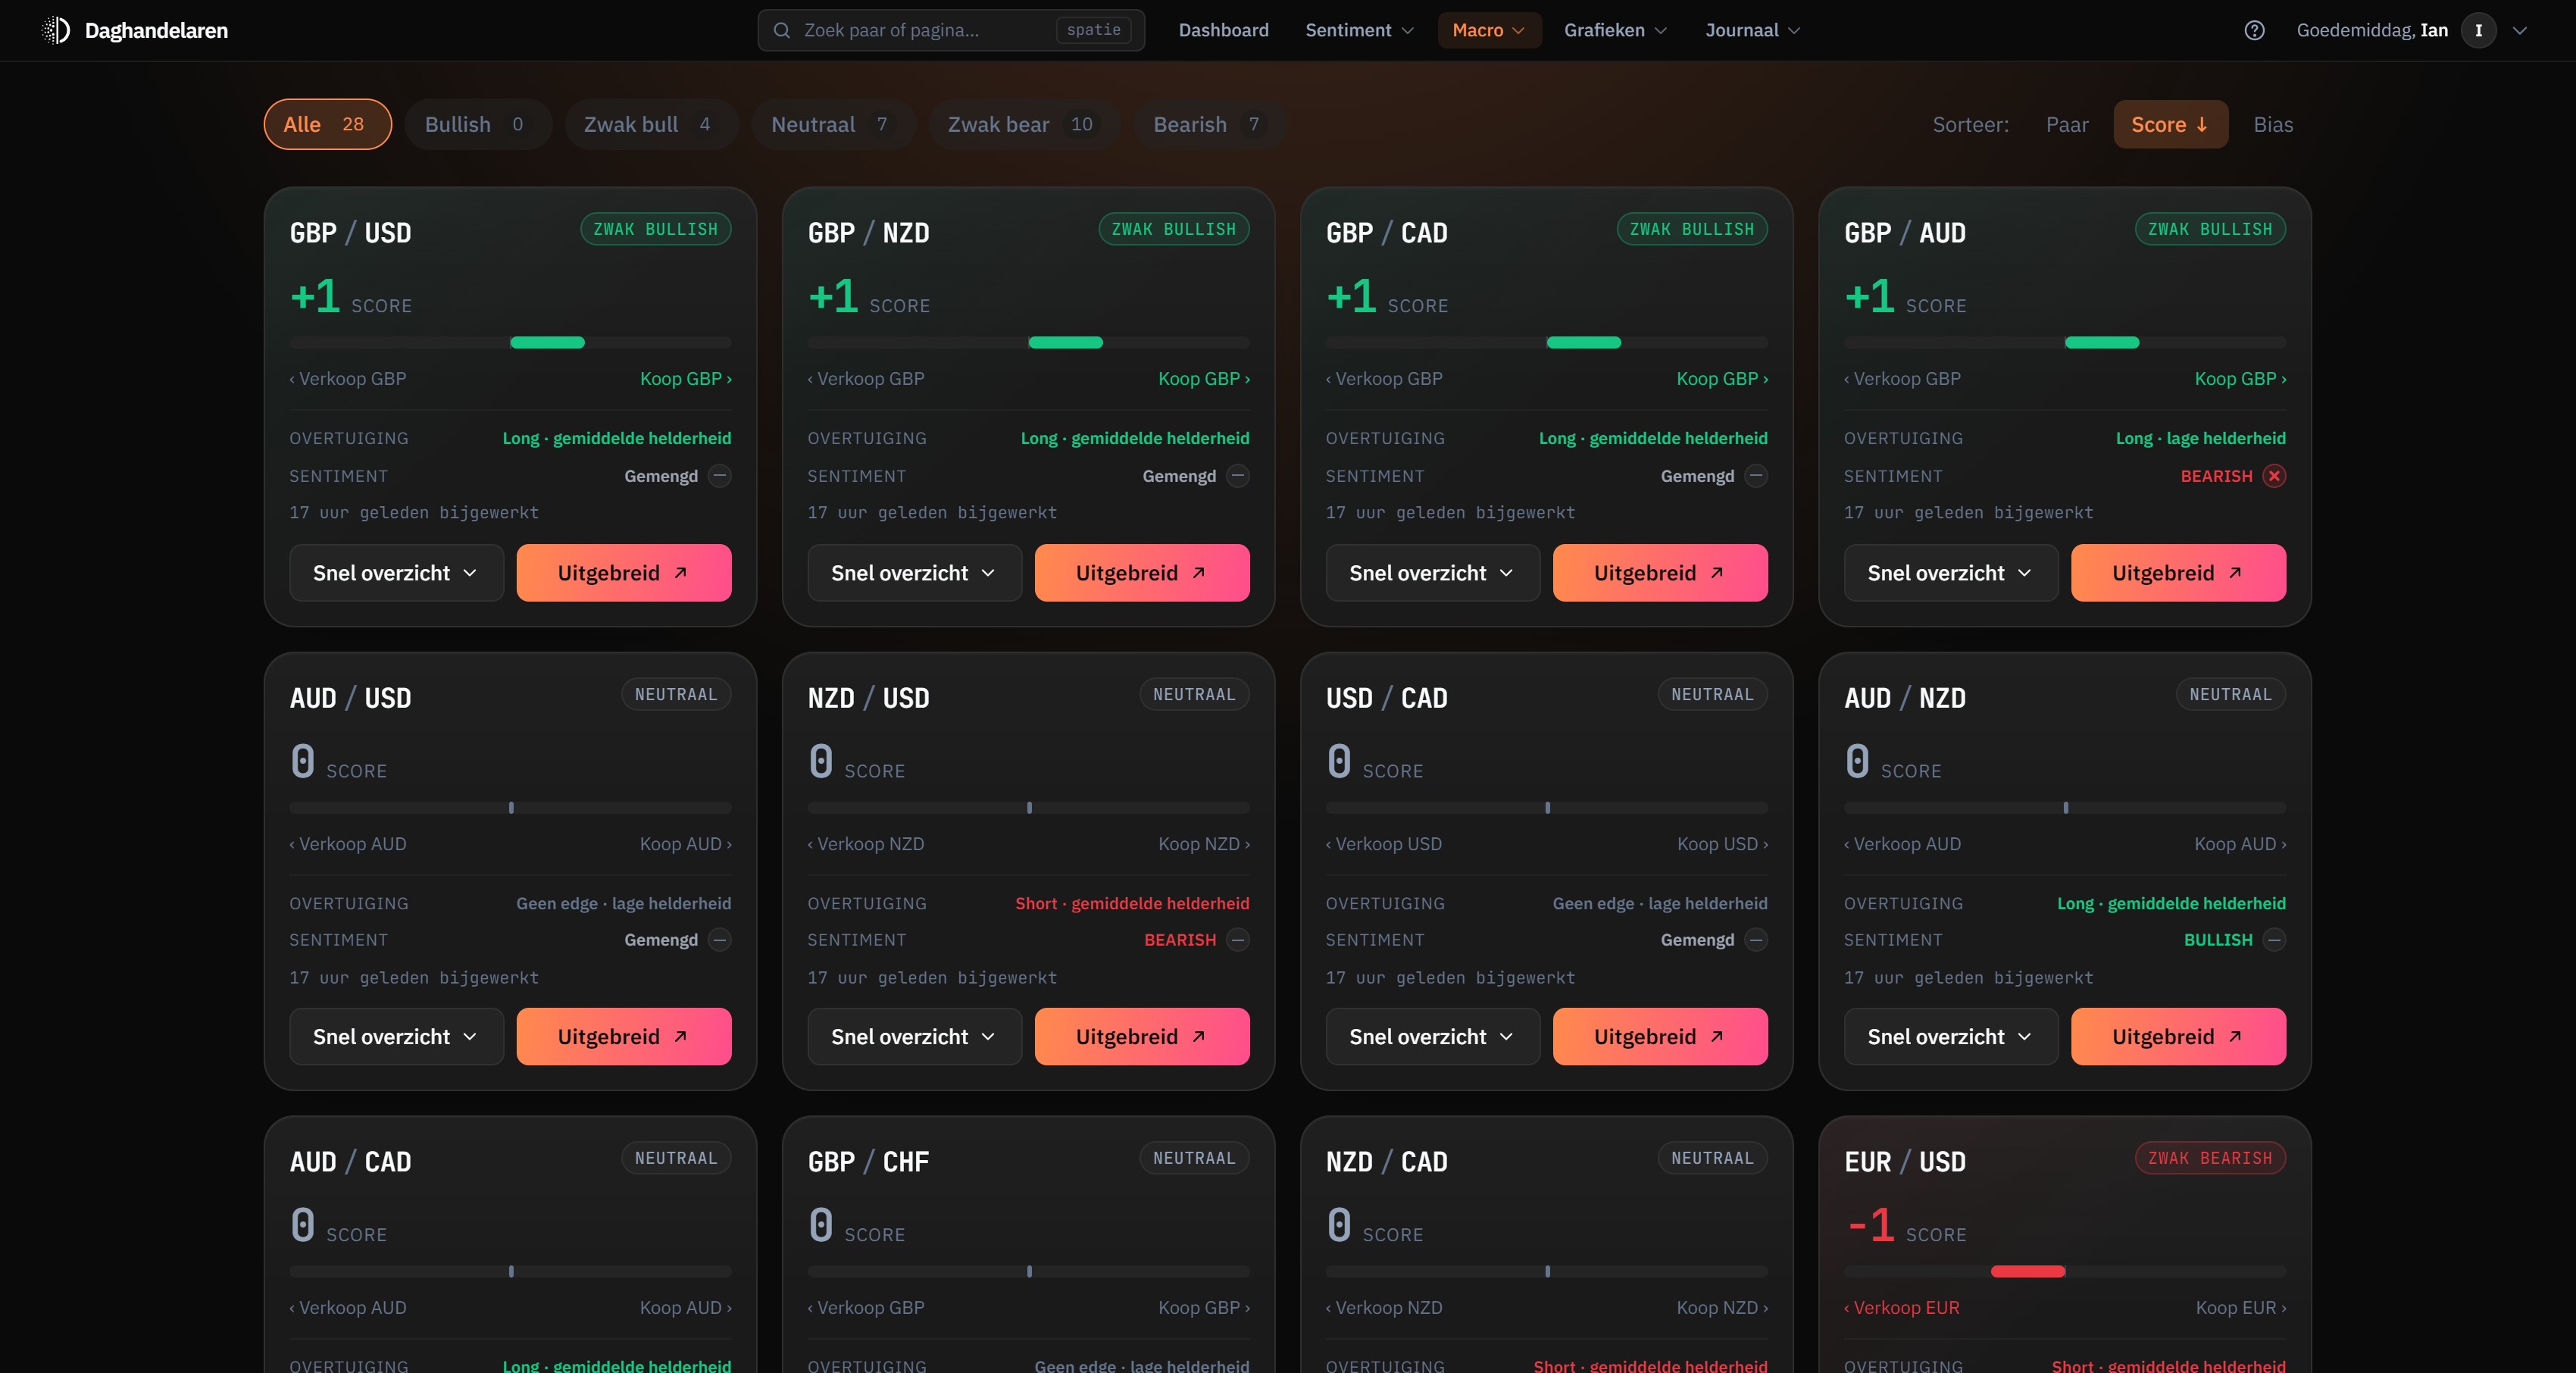Open the Sentiment menu
This screenshot has height=1373, width=2576.
pyautogui.click(x=1359, y=30)
